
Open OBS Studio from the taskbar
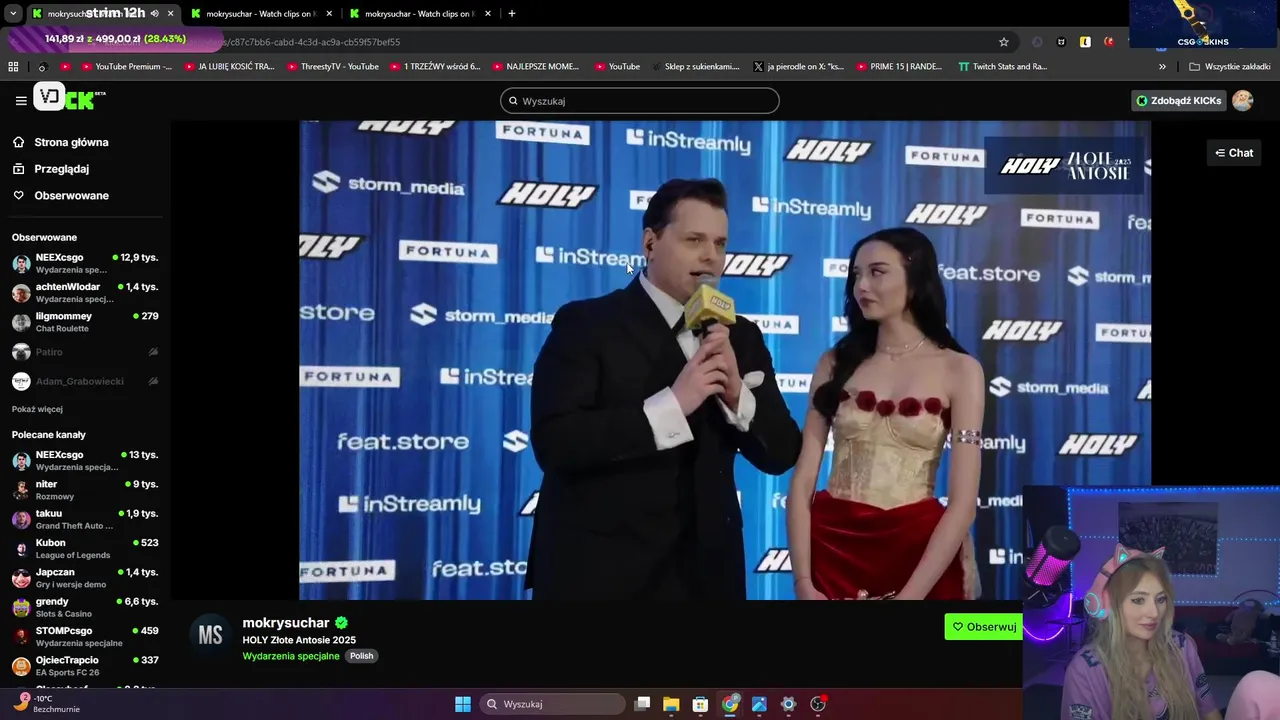[x=818, y=704]
